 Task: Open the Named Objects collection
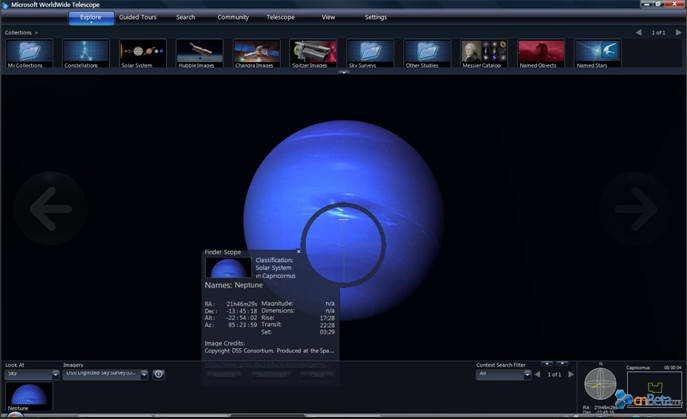(x=541, y=53)
